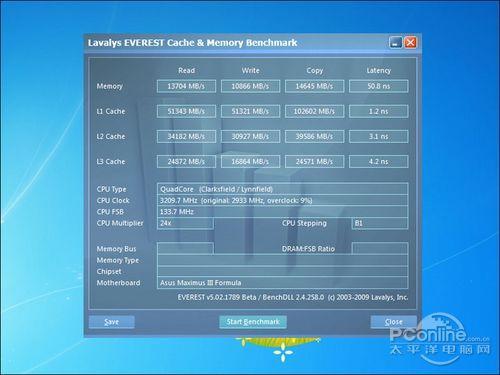Viewport: 500px width, 375px height.
Task: Click the Start Benchmark button
Action: [x=253, y=322]
